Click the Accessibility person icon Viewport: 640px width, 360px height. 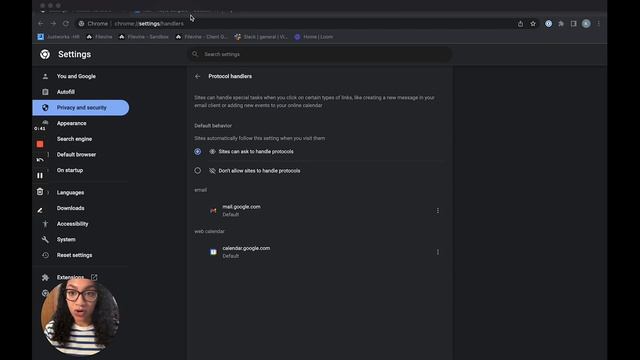pos(45,224)
